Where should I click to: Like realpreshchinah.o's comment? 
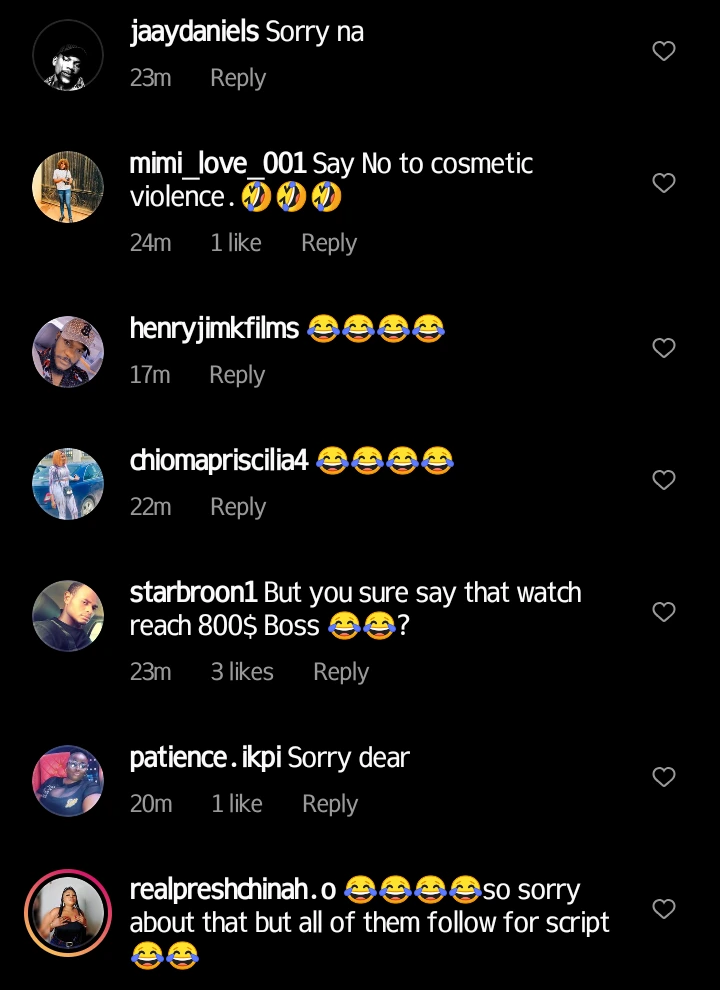664,909
